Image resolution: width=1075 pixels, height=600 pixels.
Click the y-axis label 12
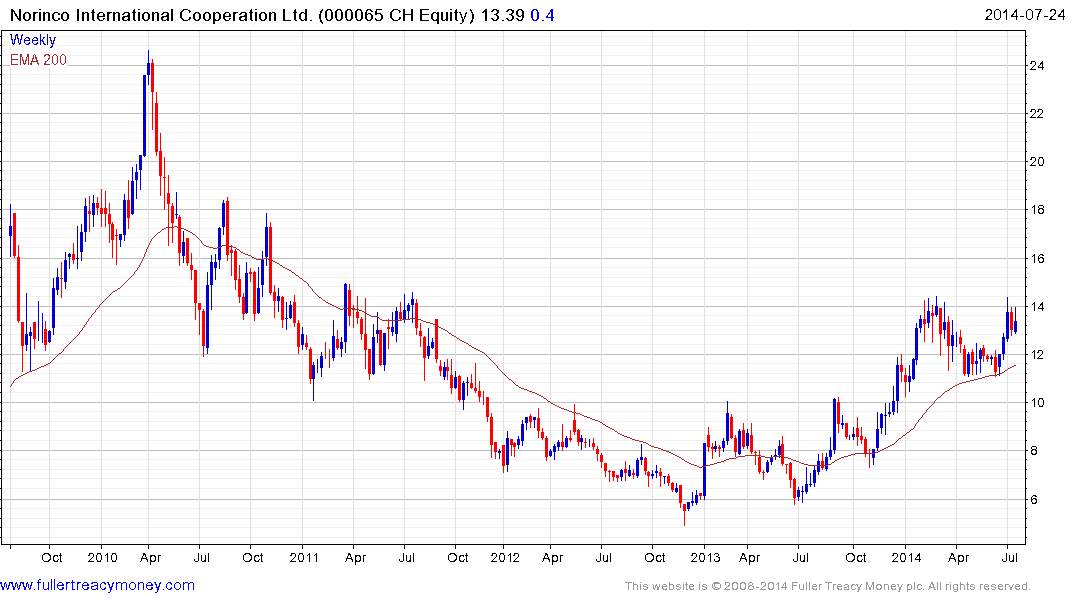[x=1037, y=355]
